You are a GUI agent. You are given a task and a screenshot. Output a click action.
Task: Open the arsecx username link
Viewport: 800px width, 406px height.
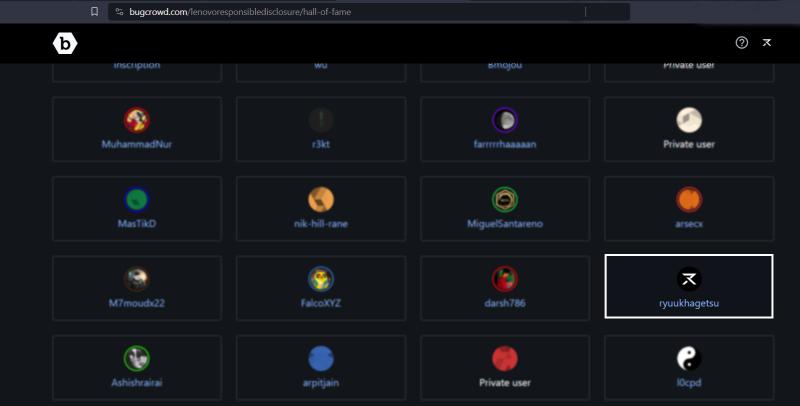[x=689, y=223]
